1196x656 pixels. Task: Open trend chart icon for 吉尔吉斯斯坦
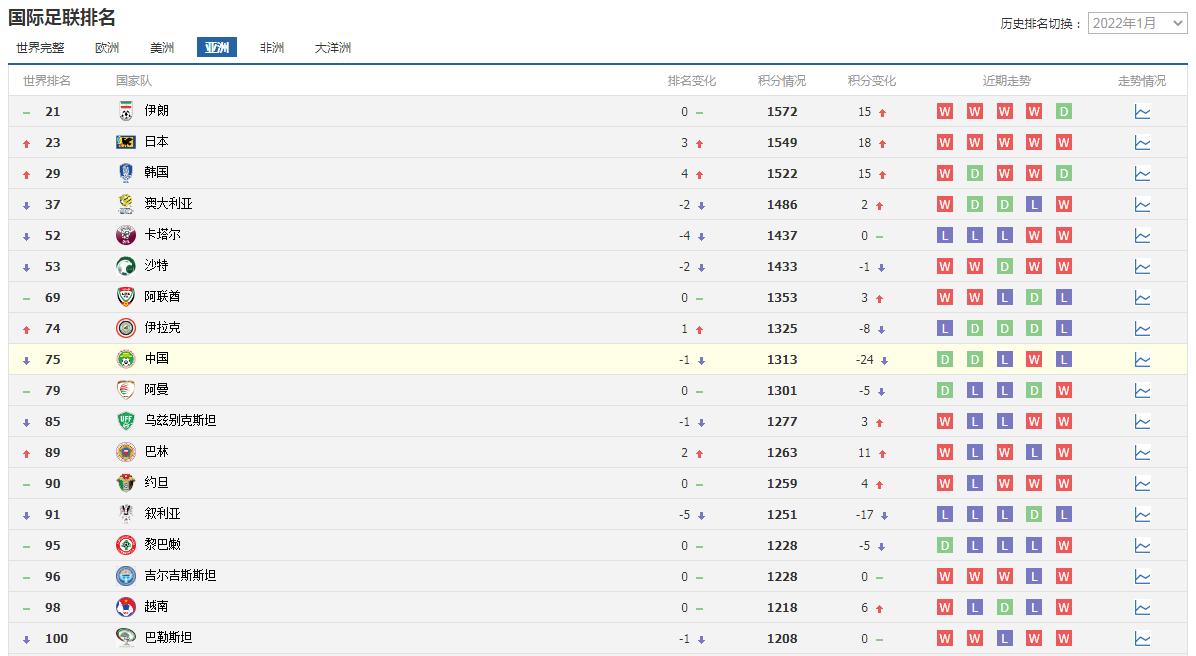tap(1142, 577)
